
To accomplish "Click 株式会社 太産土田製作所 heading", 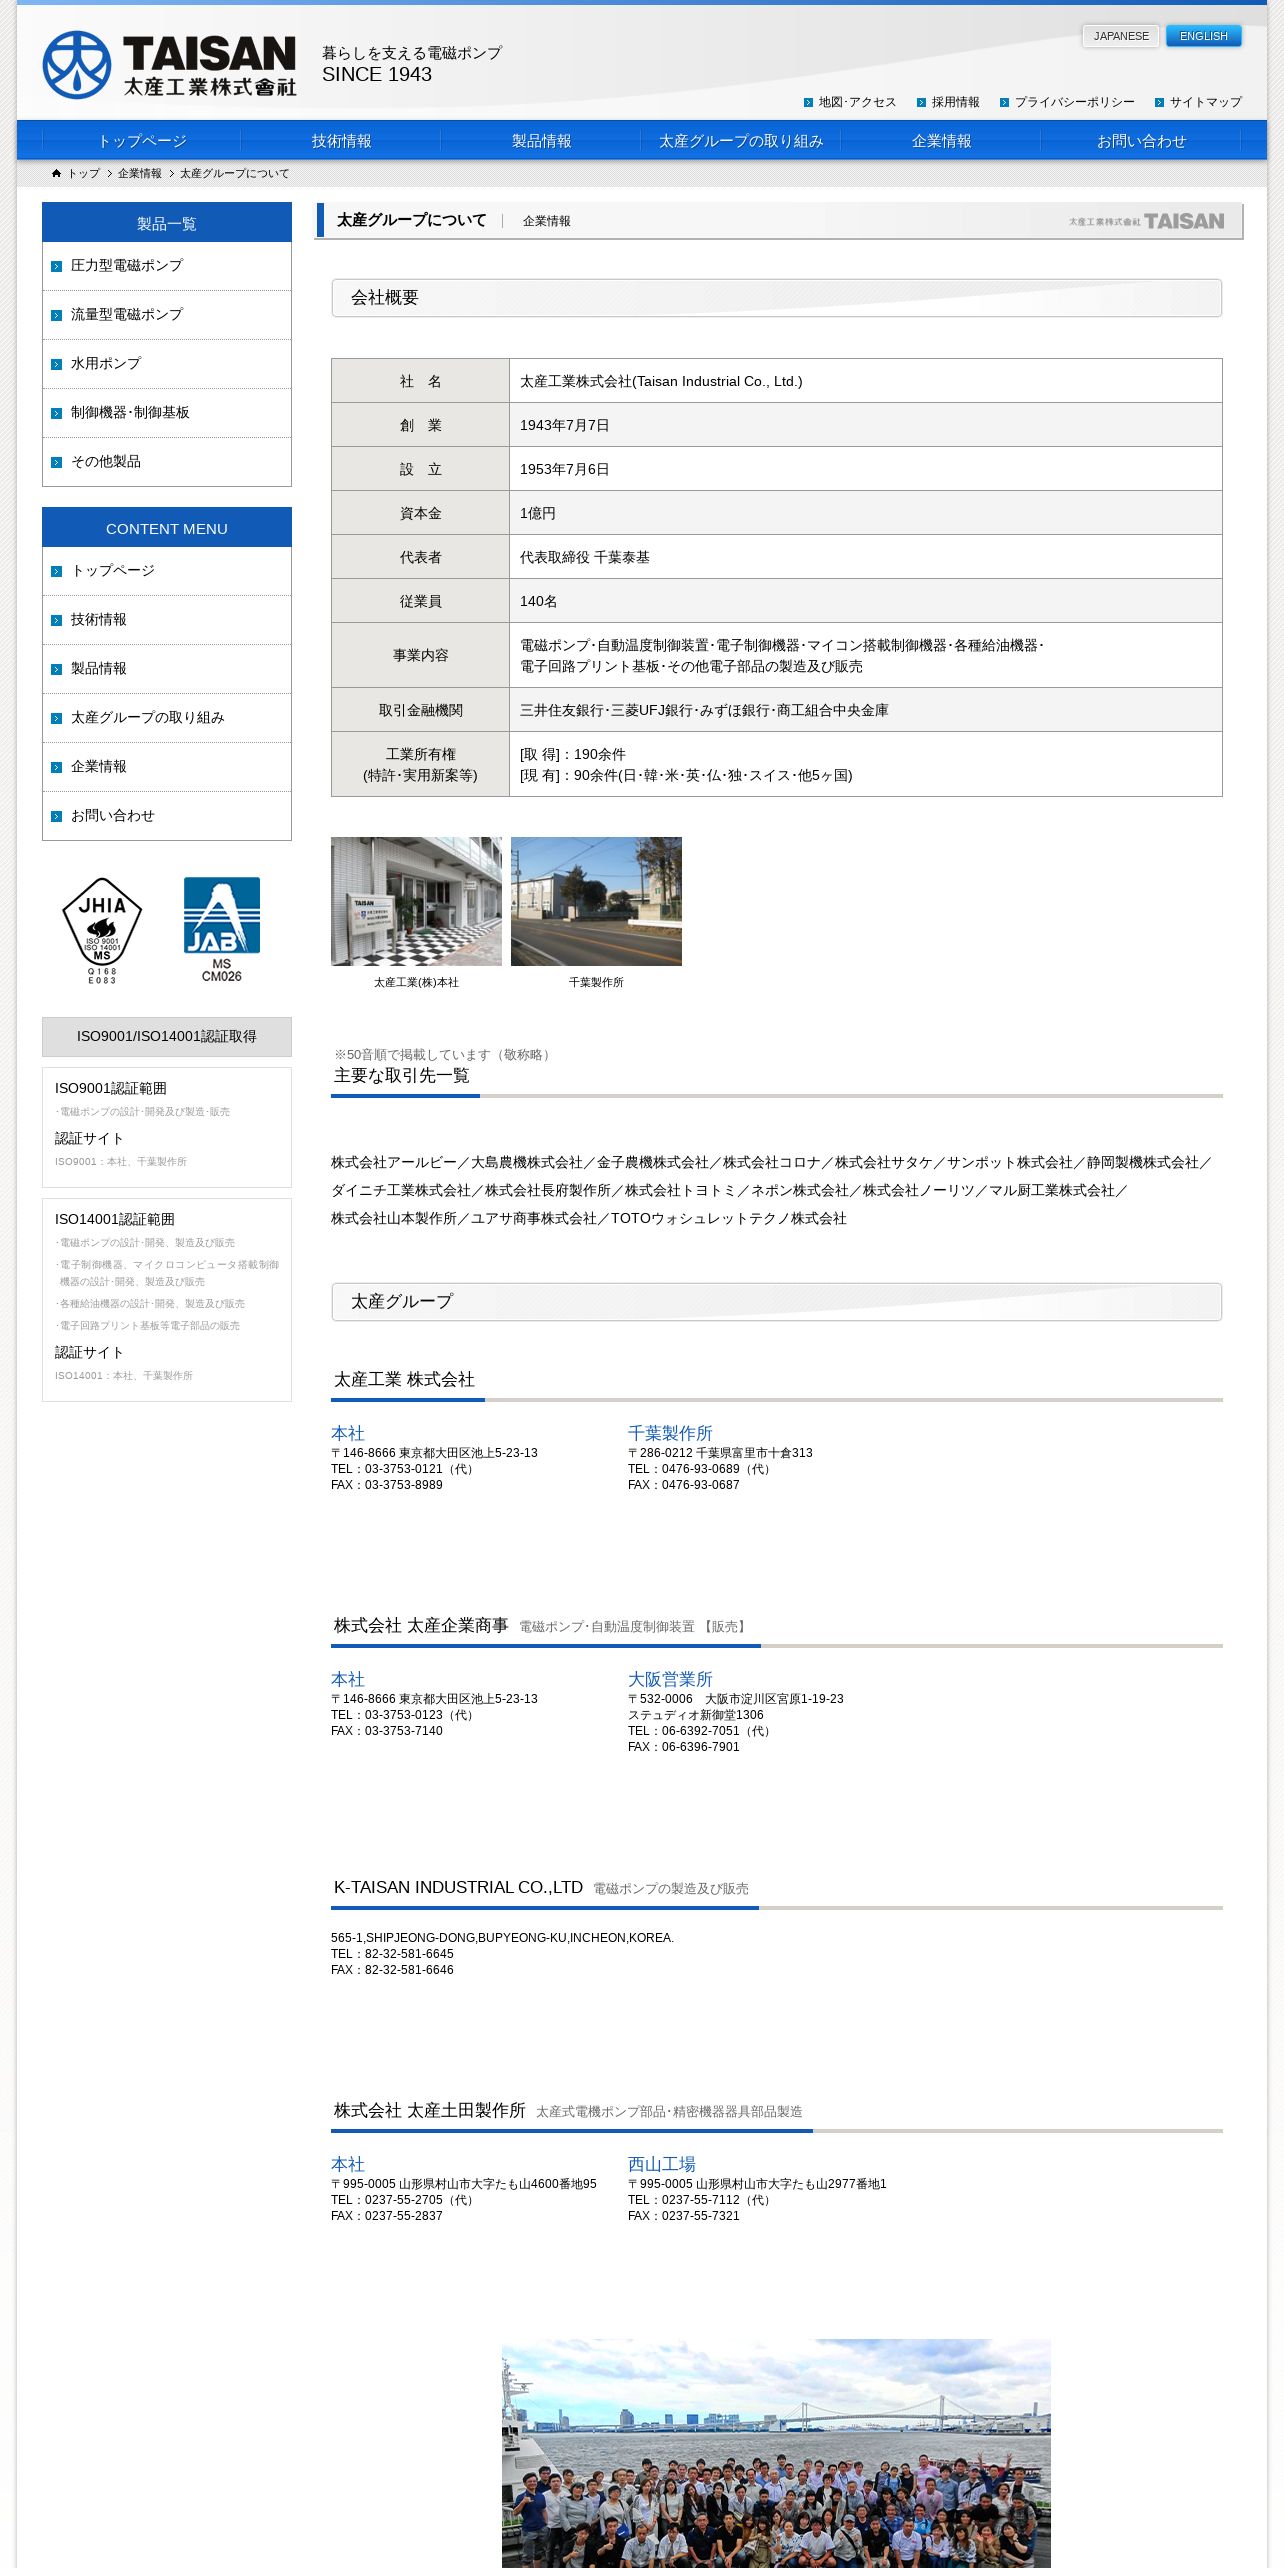I will pyautogui.click(x=430, y=2110).
